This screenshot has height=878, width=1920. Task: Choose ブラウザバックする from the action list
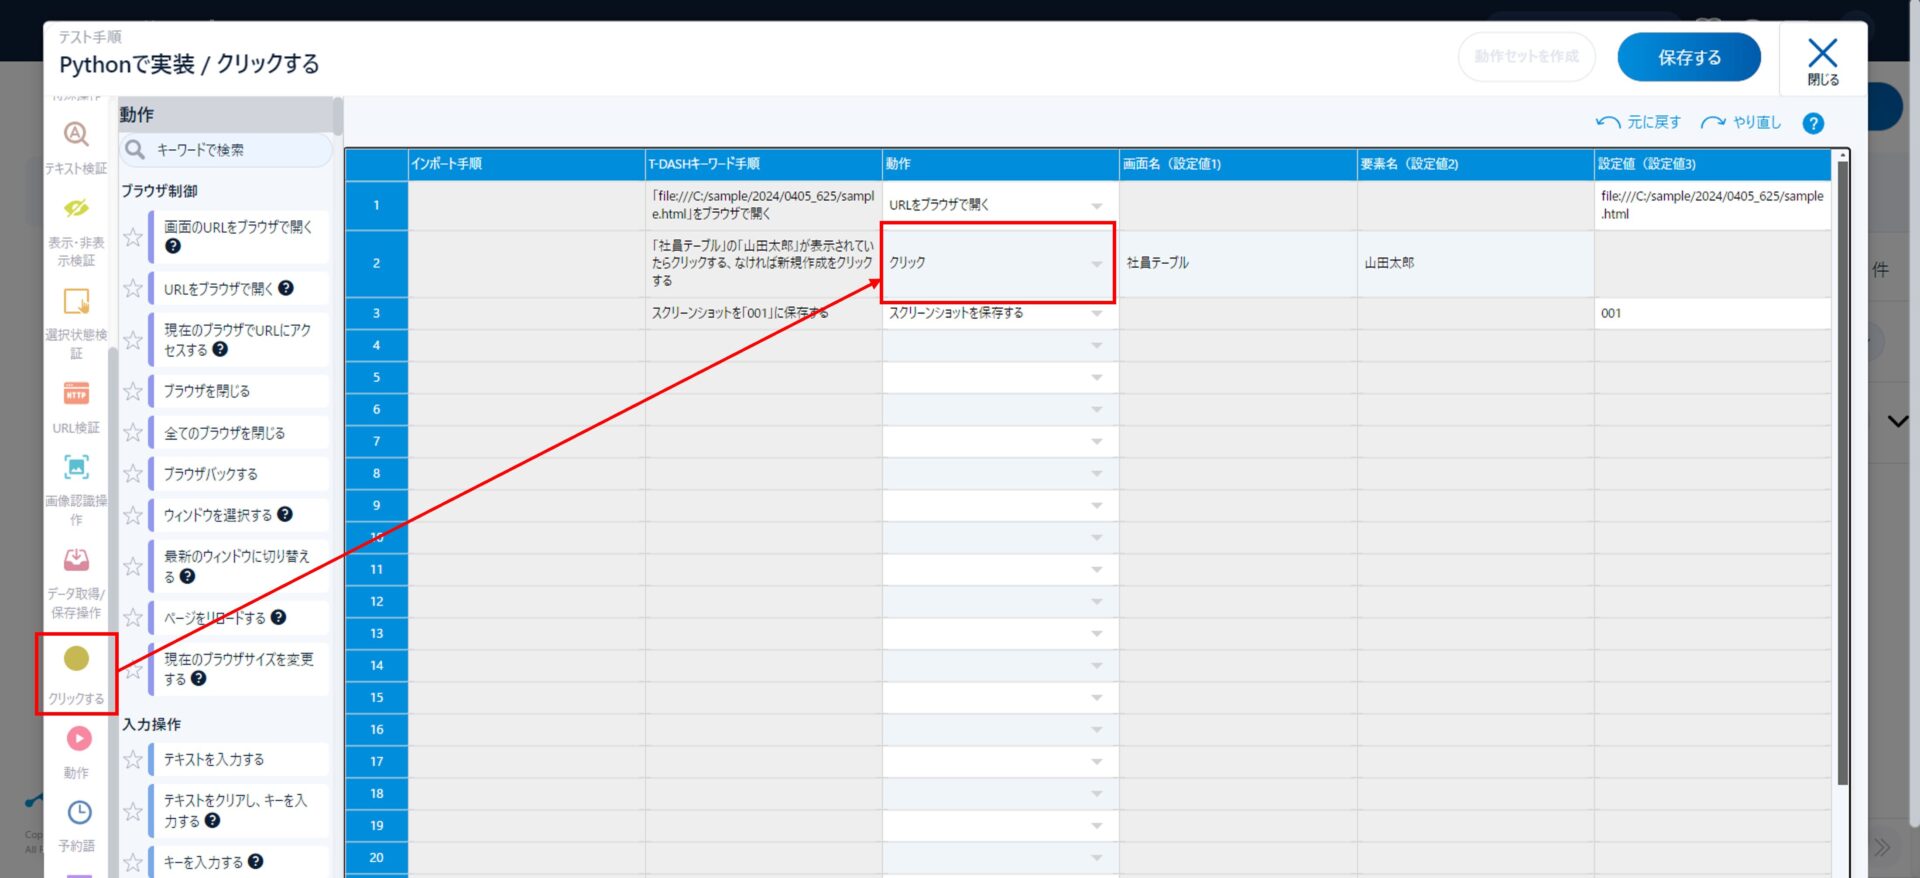pos(211,474)
